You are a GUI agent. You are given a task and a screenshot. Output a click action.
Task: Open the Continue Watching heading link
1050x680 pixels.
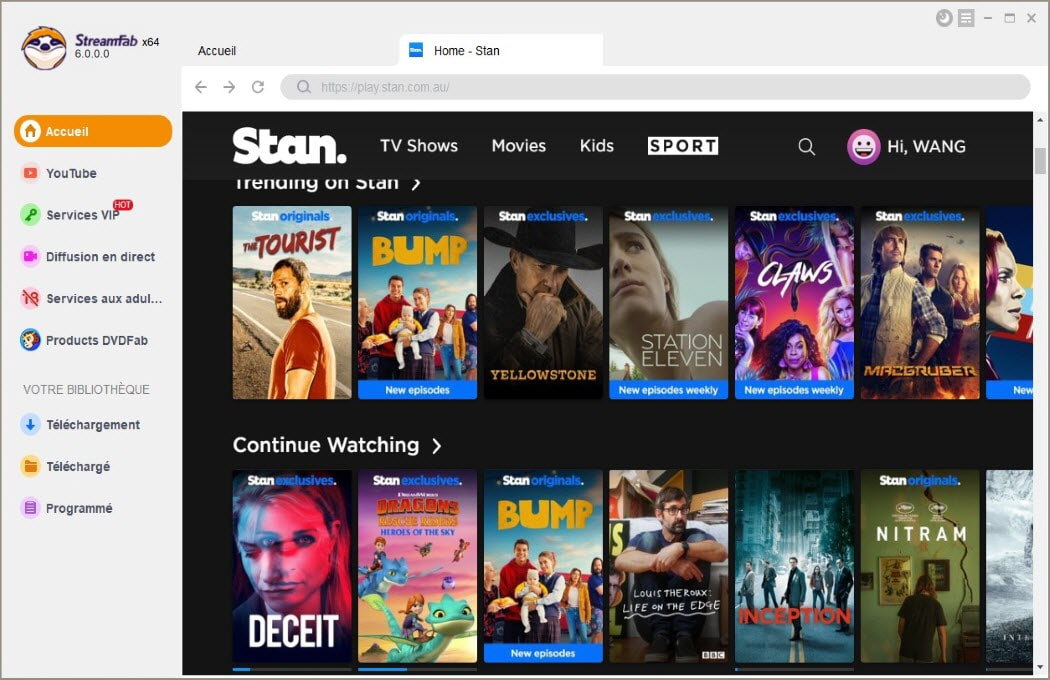(x=326, y=445)
